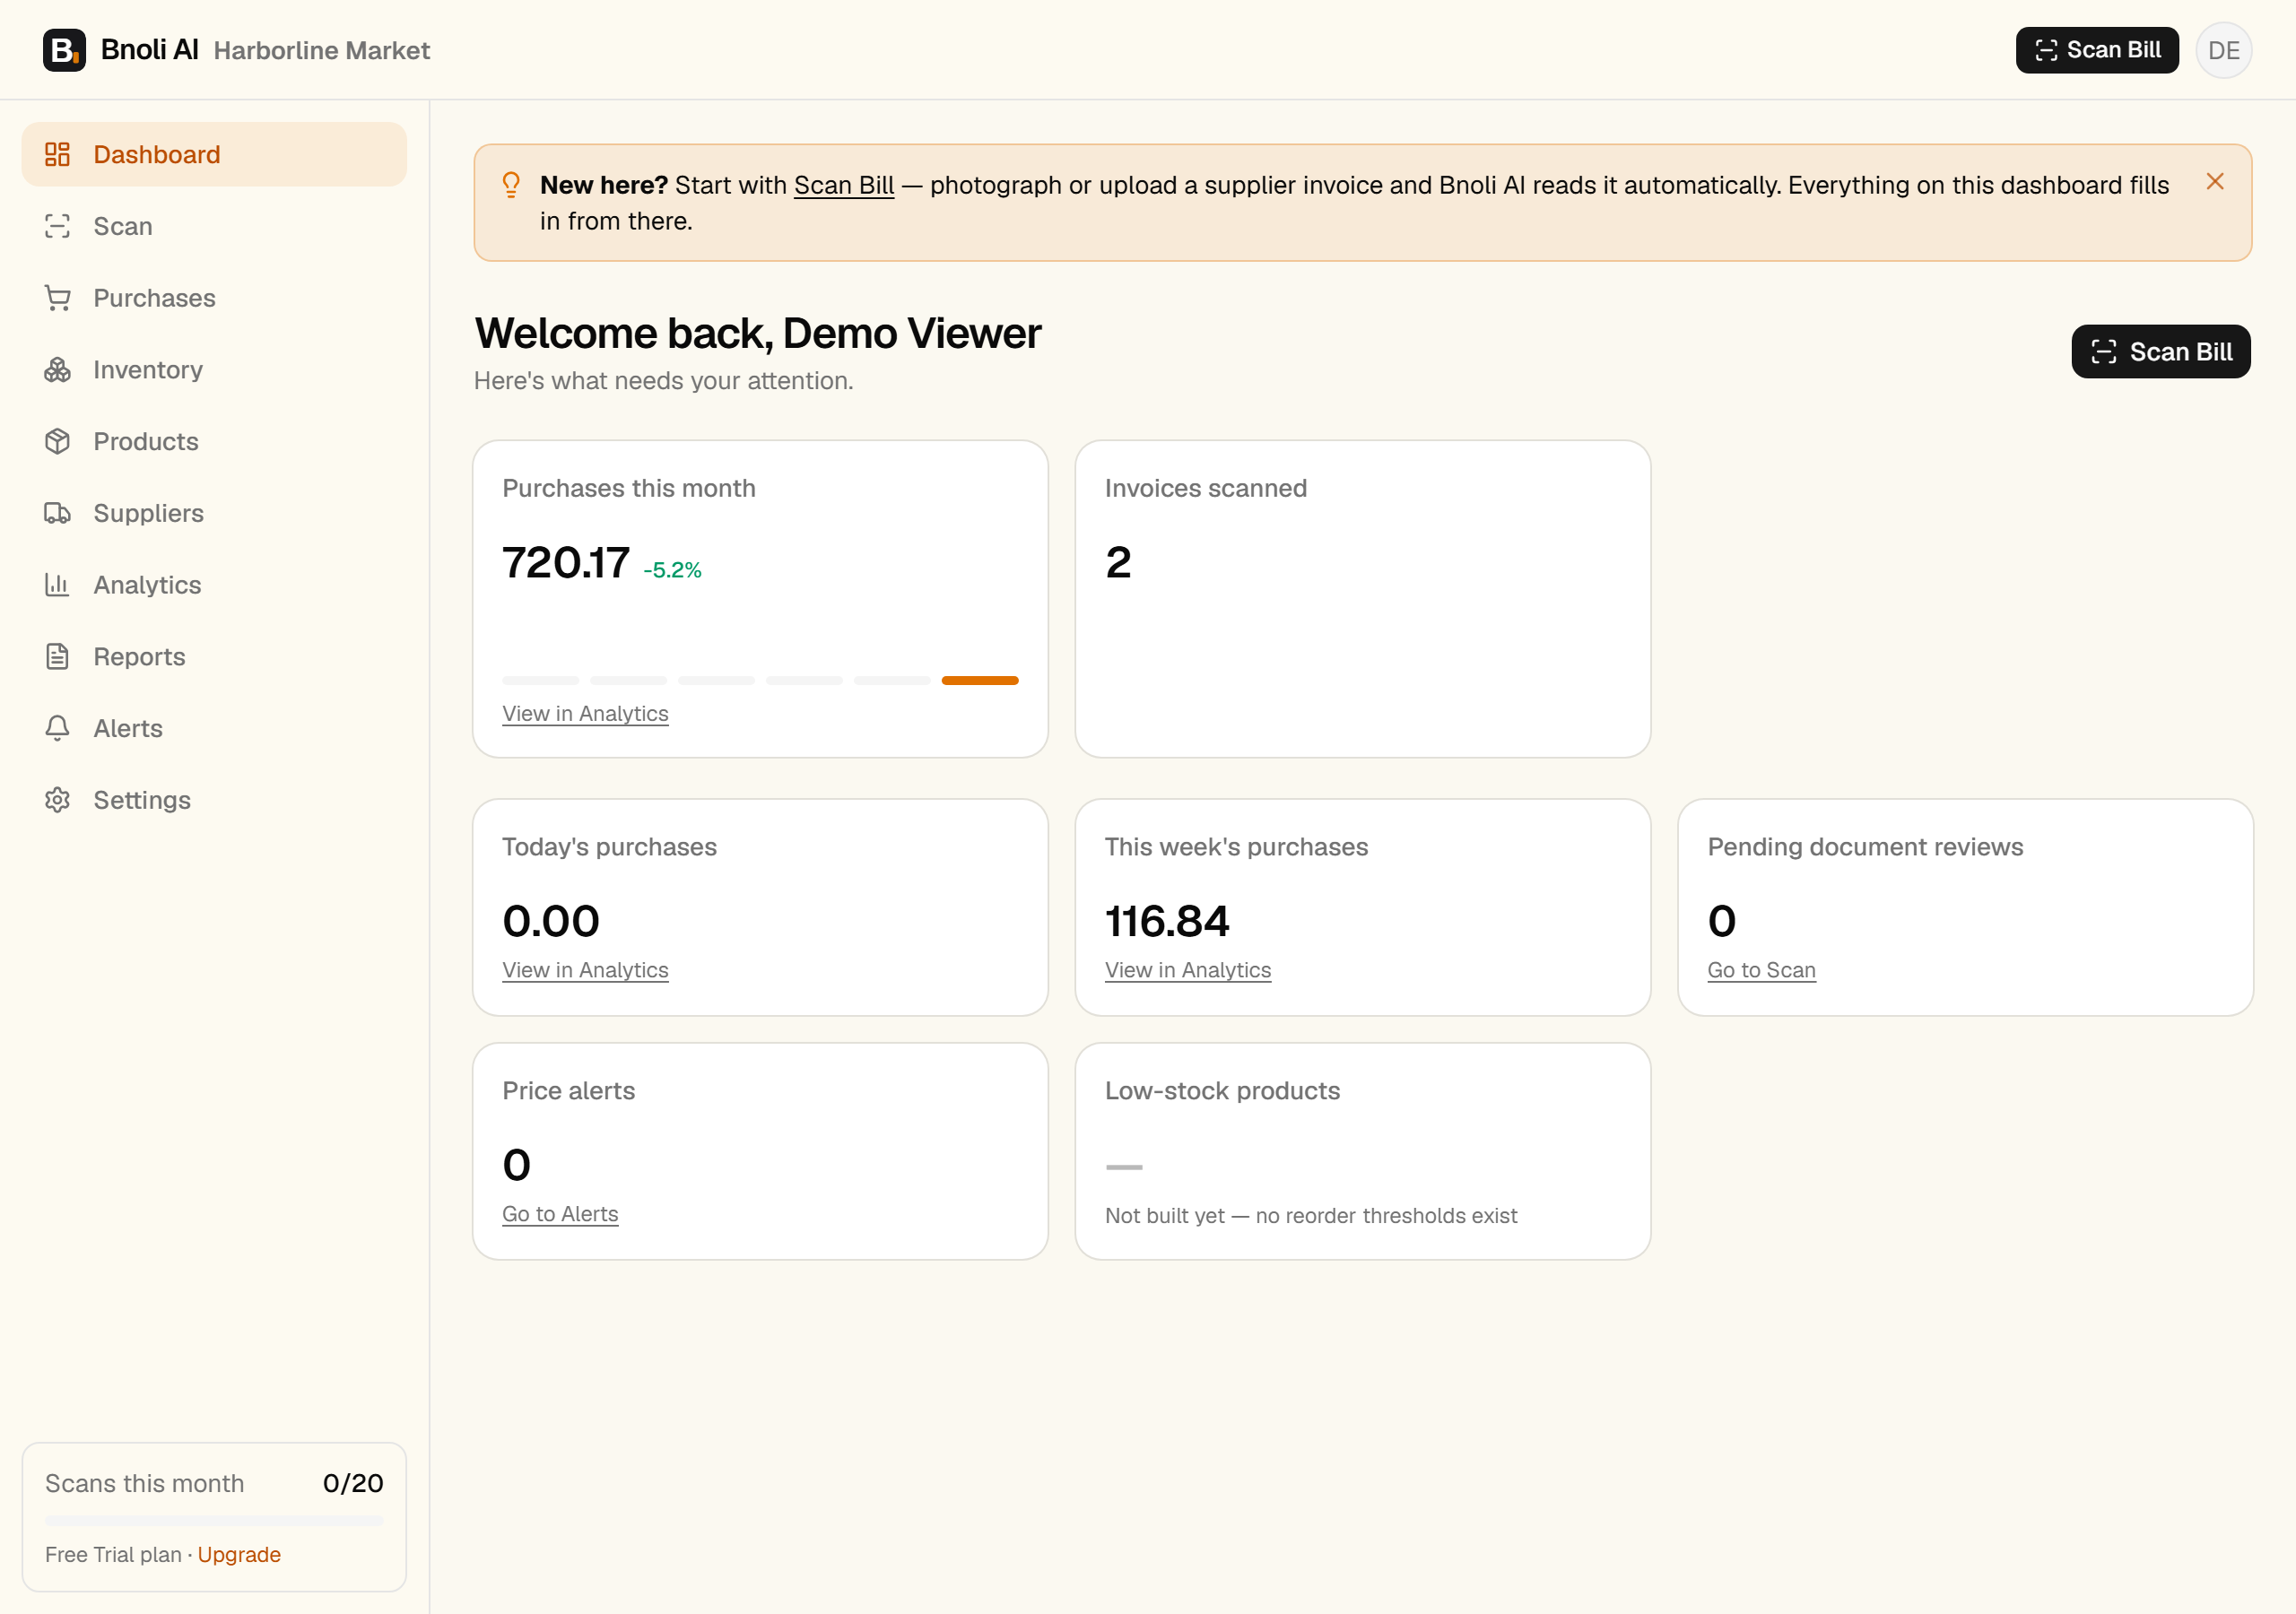The image size is (2296, 1614).
Task: Open the Reports page label
Action: coord(140,657)
